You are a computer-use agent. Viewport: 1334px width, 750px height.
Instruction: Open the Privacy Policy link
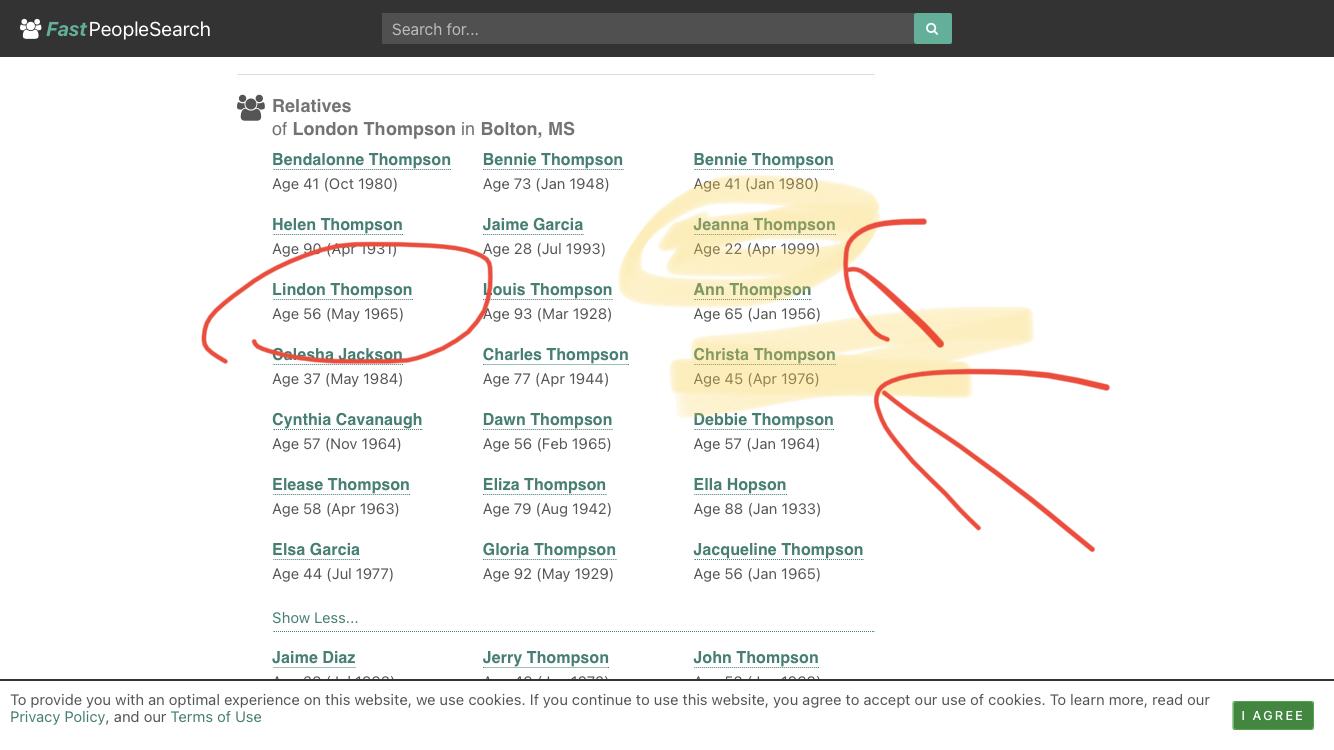coord(57,717)
